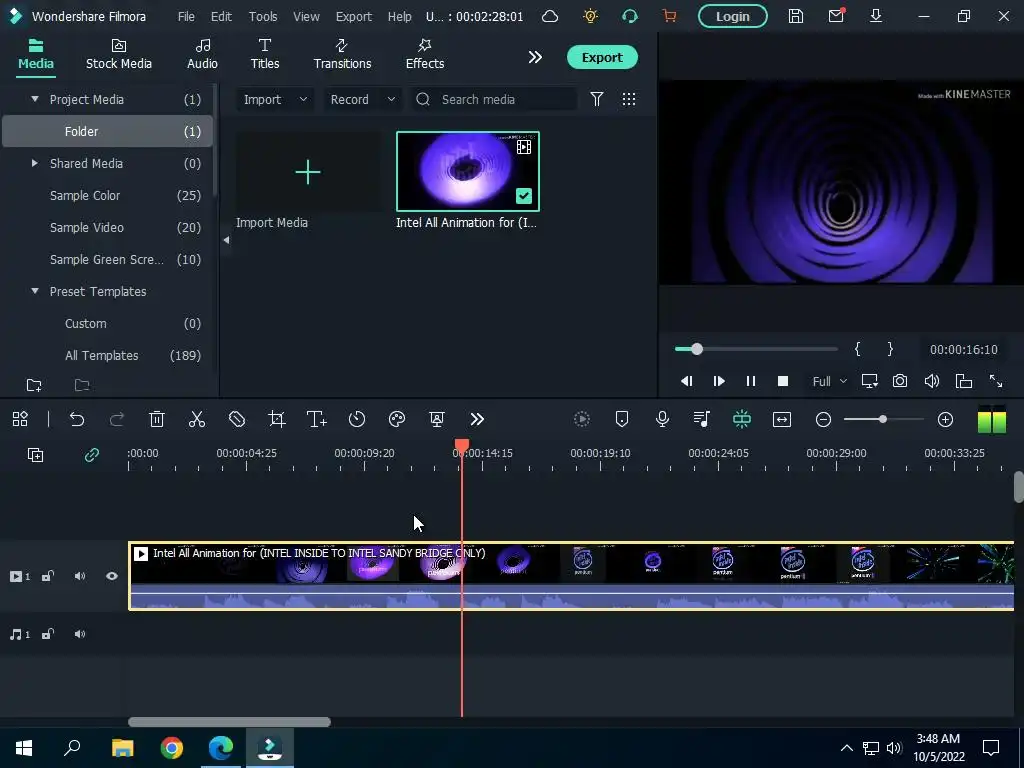Adjust the timeline zoom slider handle
1024x768 pixels.
point(883,419)
